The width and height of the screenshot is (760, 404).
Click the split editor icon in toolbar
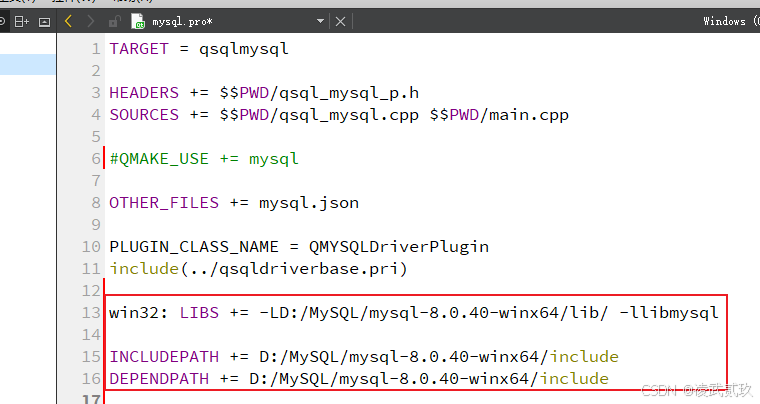click(x=21, y=21)
